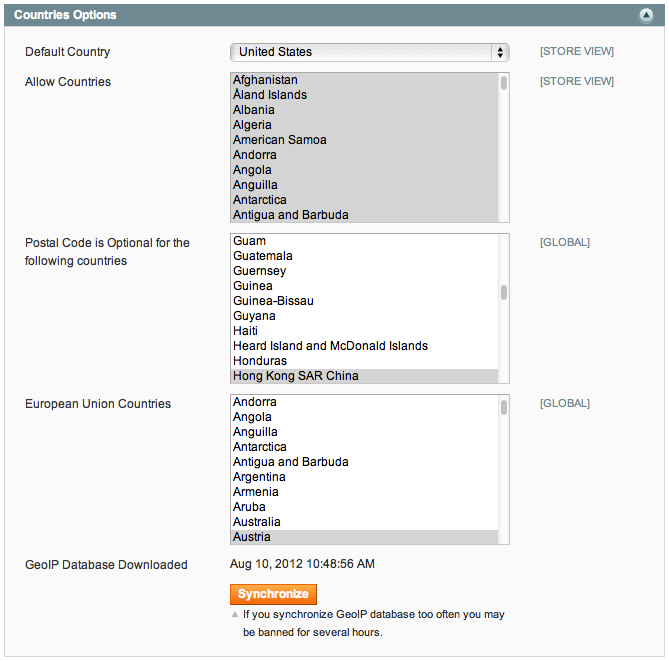Click the Synchronize button
Viewport: 669px width, 661px height.
(273, 594)
